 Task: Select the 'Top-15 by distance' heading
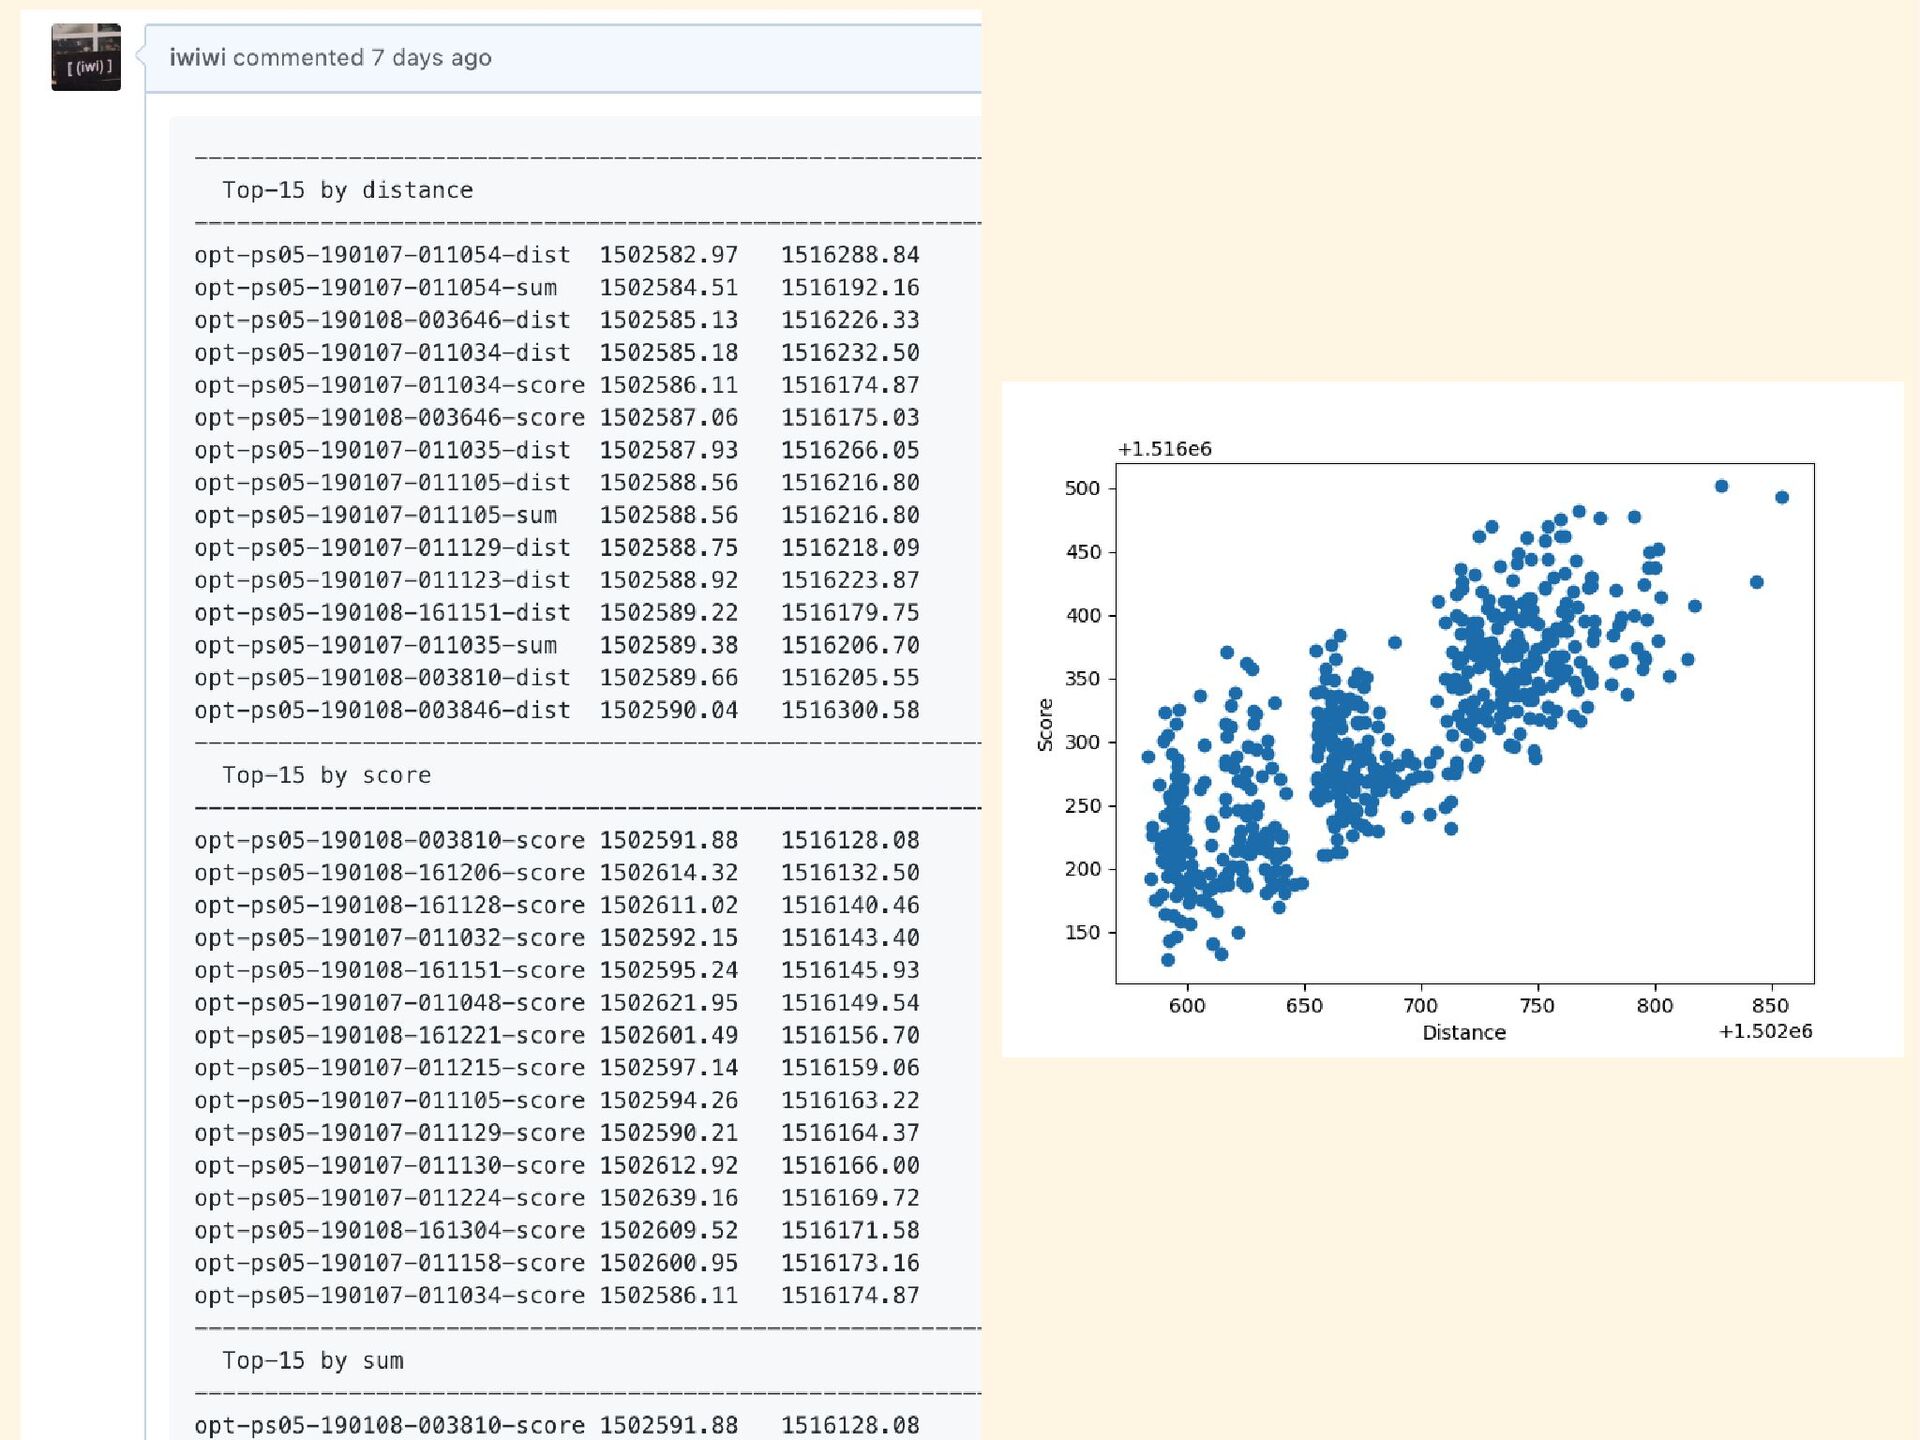347,190
